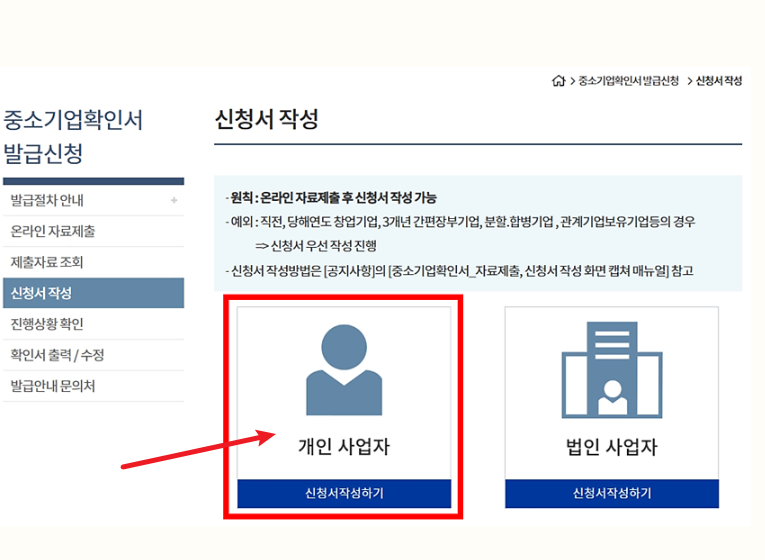765x560 pixels.
Task: Open the 온라인 자료제출 menu item
Action: [x=93, y=231]
